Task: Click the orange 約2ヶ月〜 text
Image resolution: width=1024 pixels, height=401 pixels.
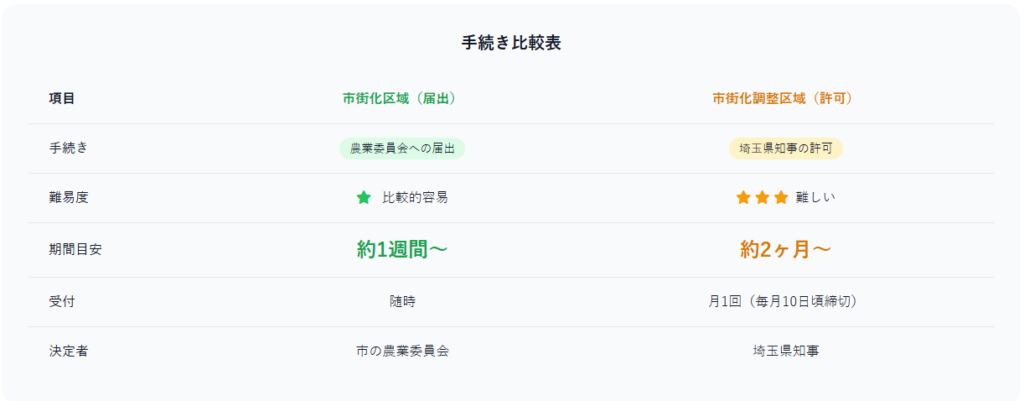Action: [786, 249]
